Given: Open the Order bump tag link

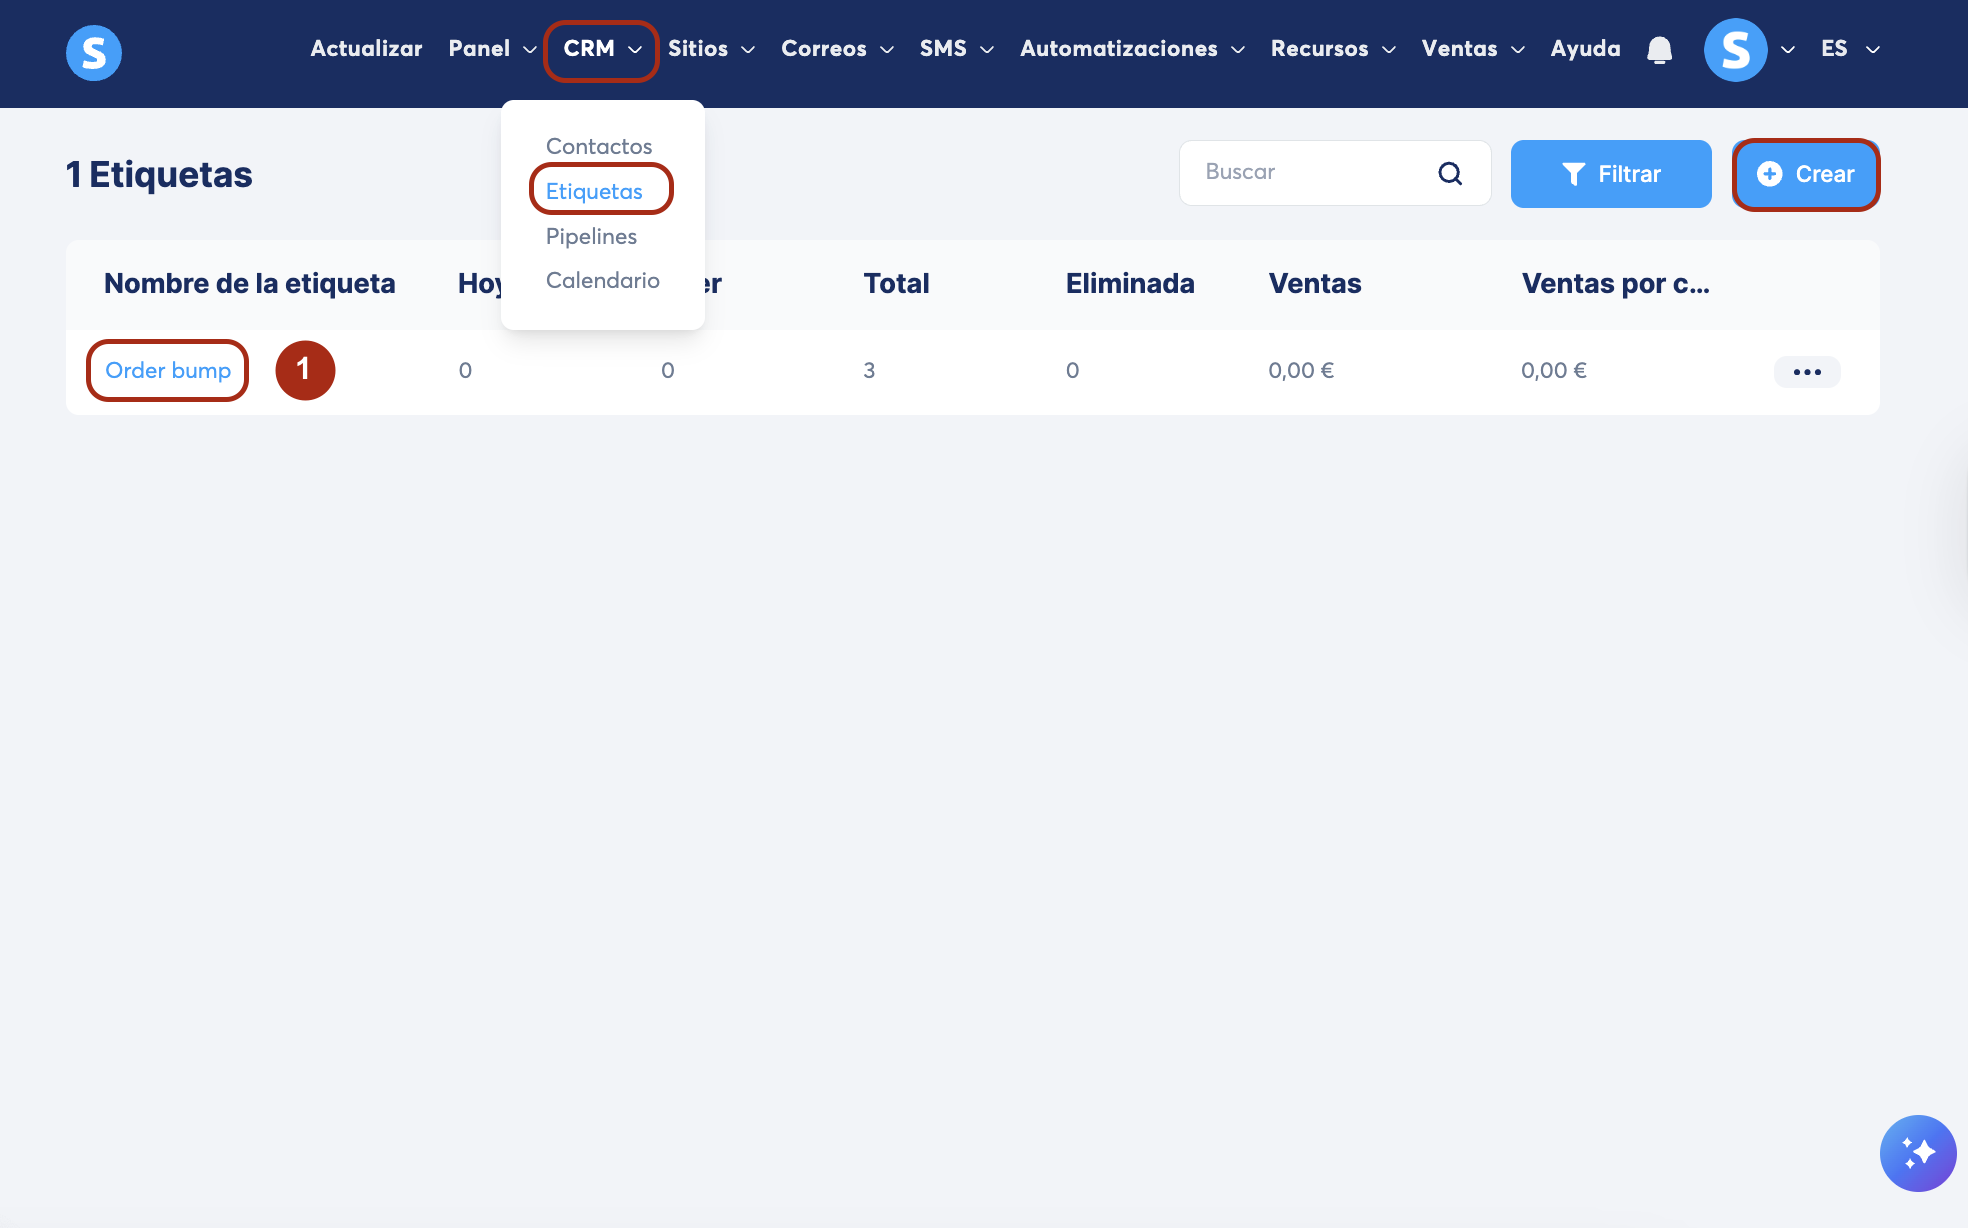Looking at the screenshot, I should coord(168,370).
